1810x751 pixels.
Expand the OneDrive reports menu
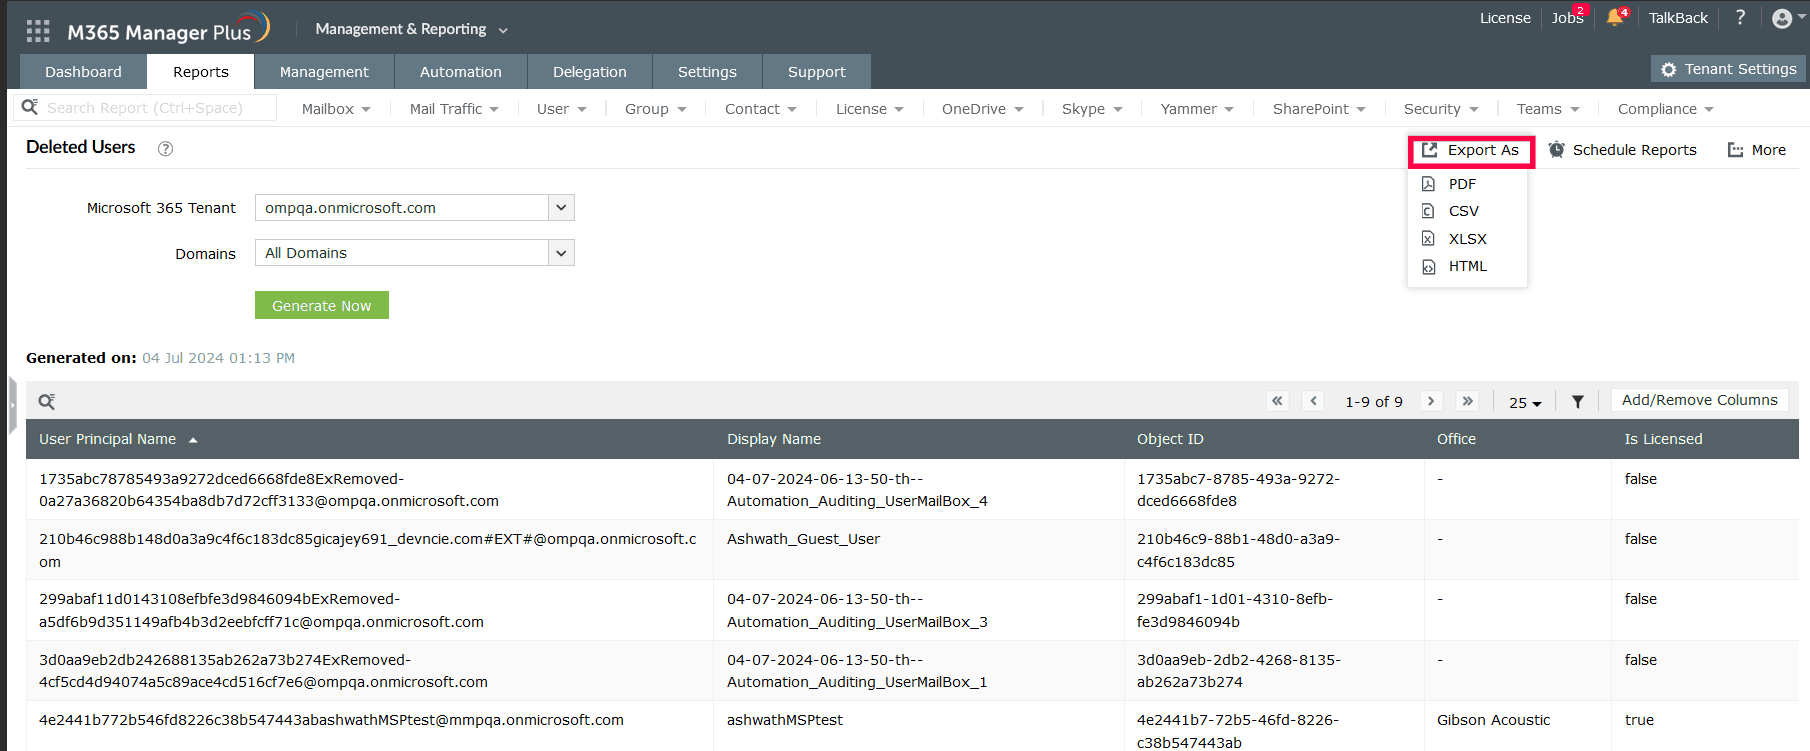982,109
